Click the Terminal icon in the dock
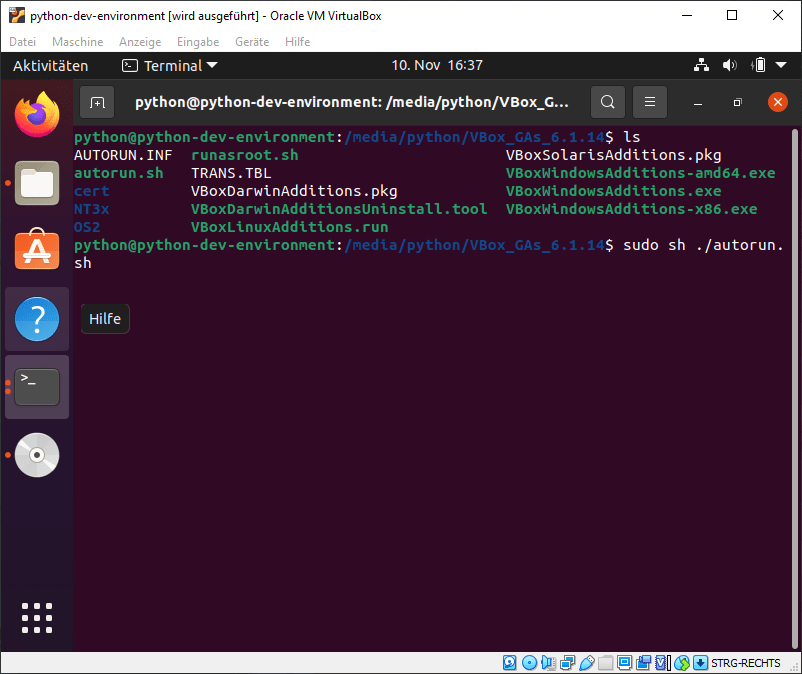The image size is (802, 674). tap(37, 387)
